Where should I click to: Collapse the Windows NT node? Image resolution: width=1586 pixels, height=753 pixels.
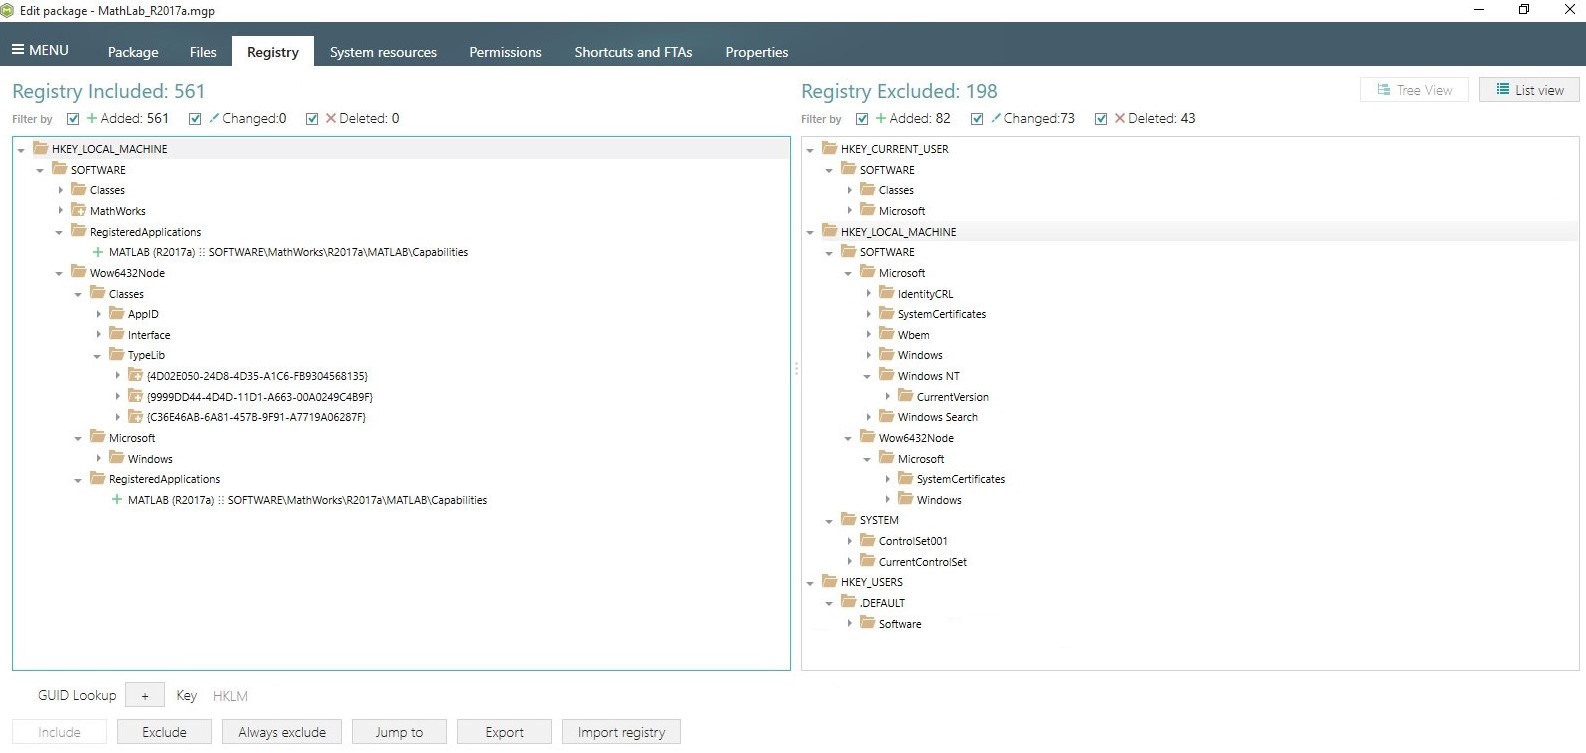867,377
